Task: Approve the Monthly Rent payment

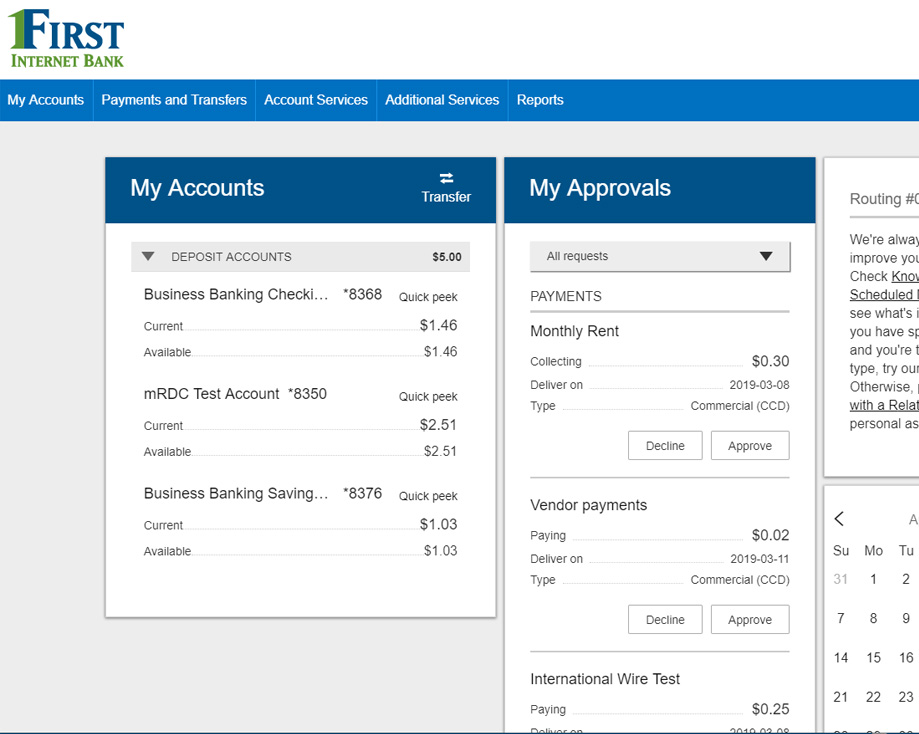Action: click(750, 446)
